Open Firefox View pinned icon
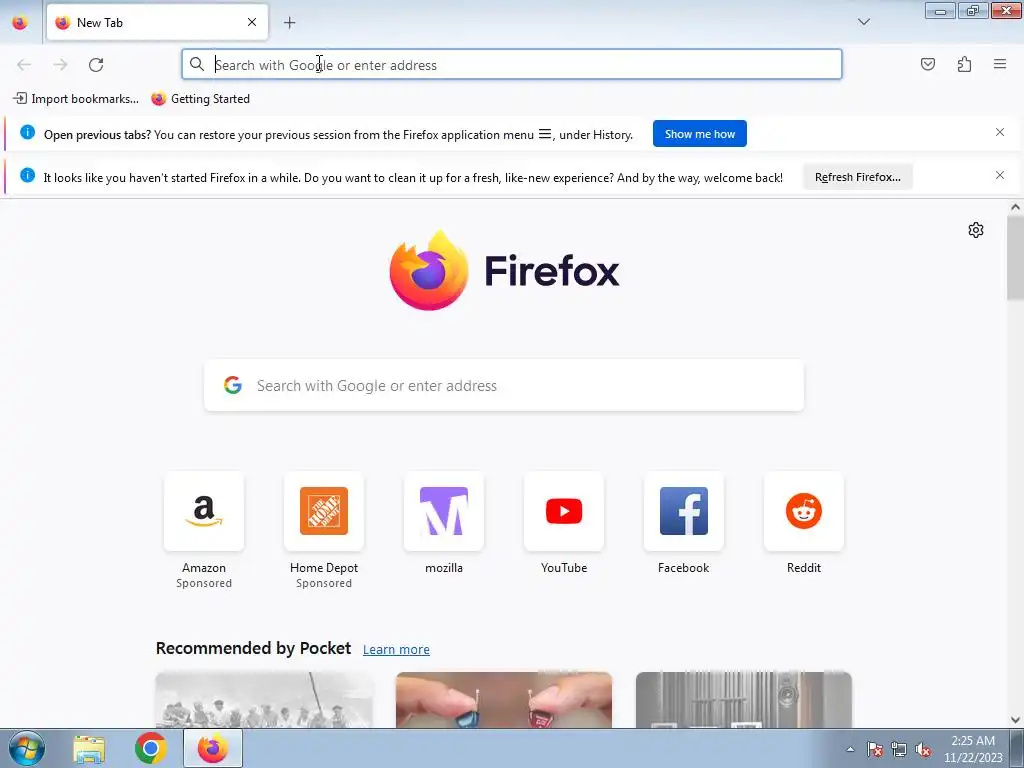Viewport: 1024px width, 768px height. (x=20, y=22)
